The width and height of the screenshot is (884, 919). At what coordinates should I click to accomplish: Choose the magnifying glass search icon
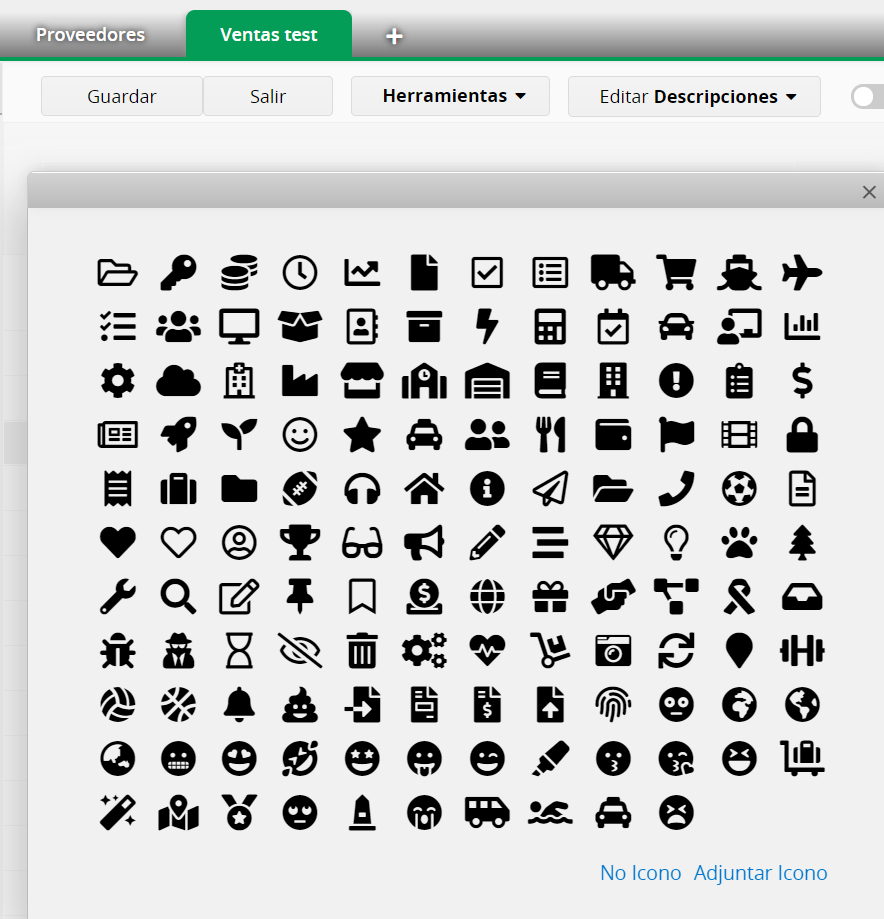pyautogui.click(x=179, y=596)
